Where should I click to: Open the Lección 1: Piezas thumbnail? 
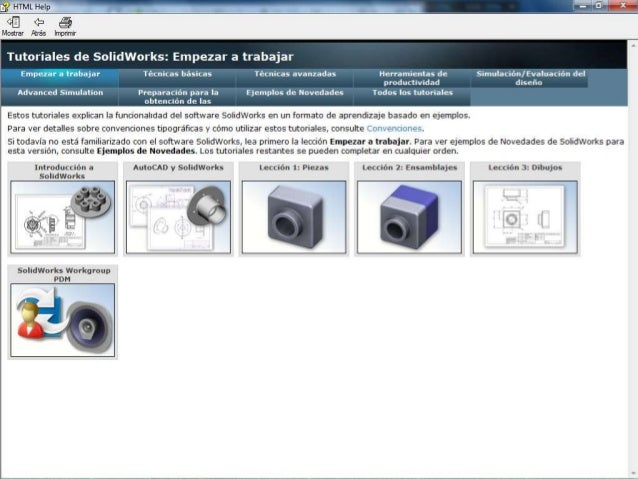(x=294, y=217)
